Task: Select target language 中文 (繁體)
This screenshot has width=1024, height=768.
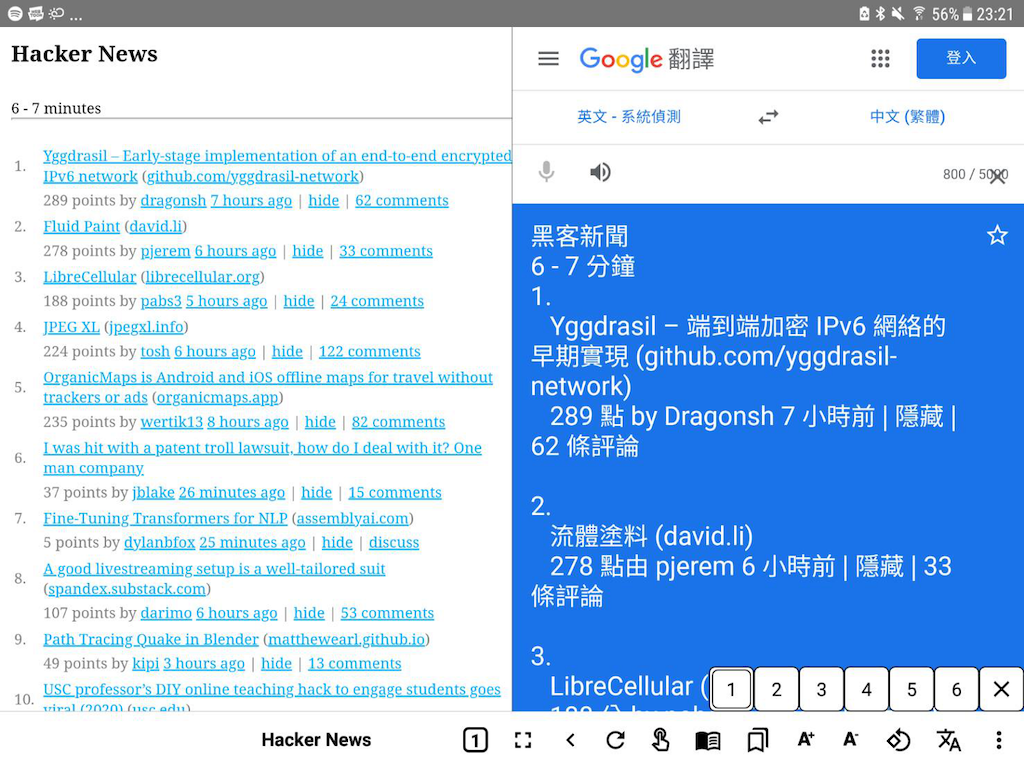Action: pyautogui.click(x=907, y=117)
